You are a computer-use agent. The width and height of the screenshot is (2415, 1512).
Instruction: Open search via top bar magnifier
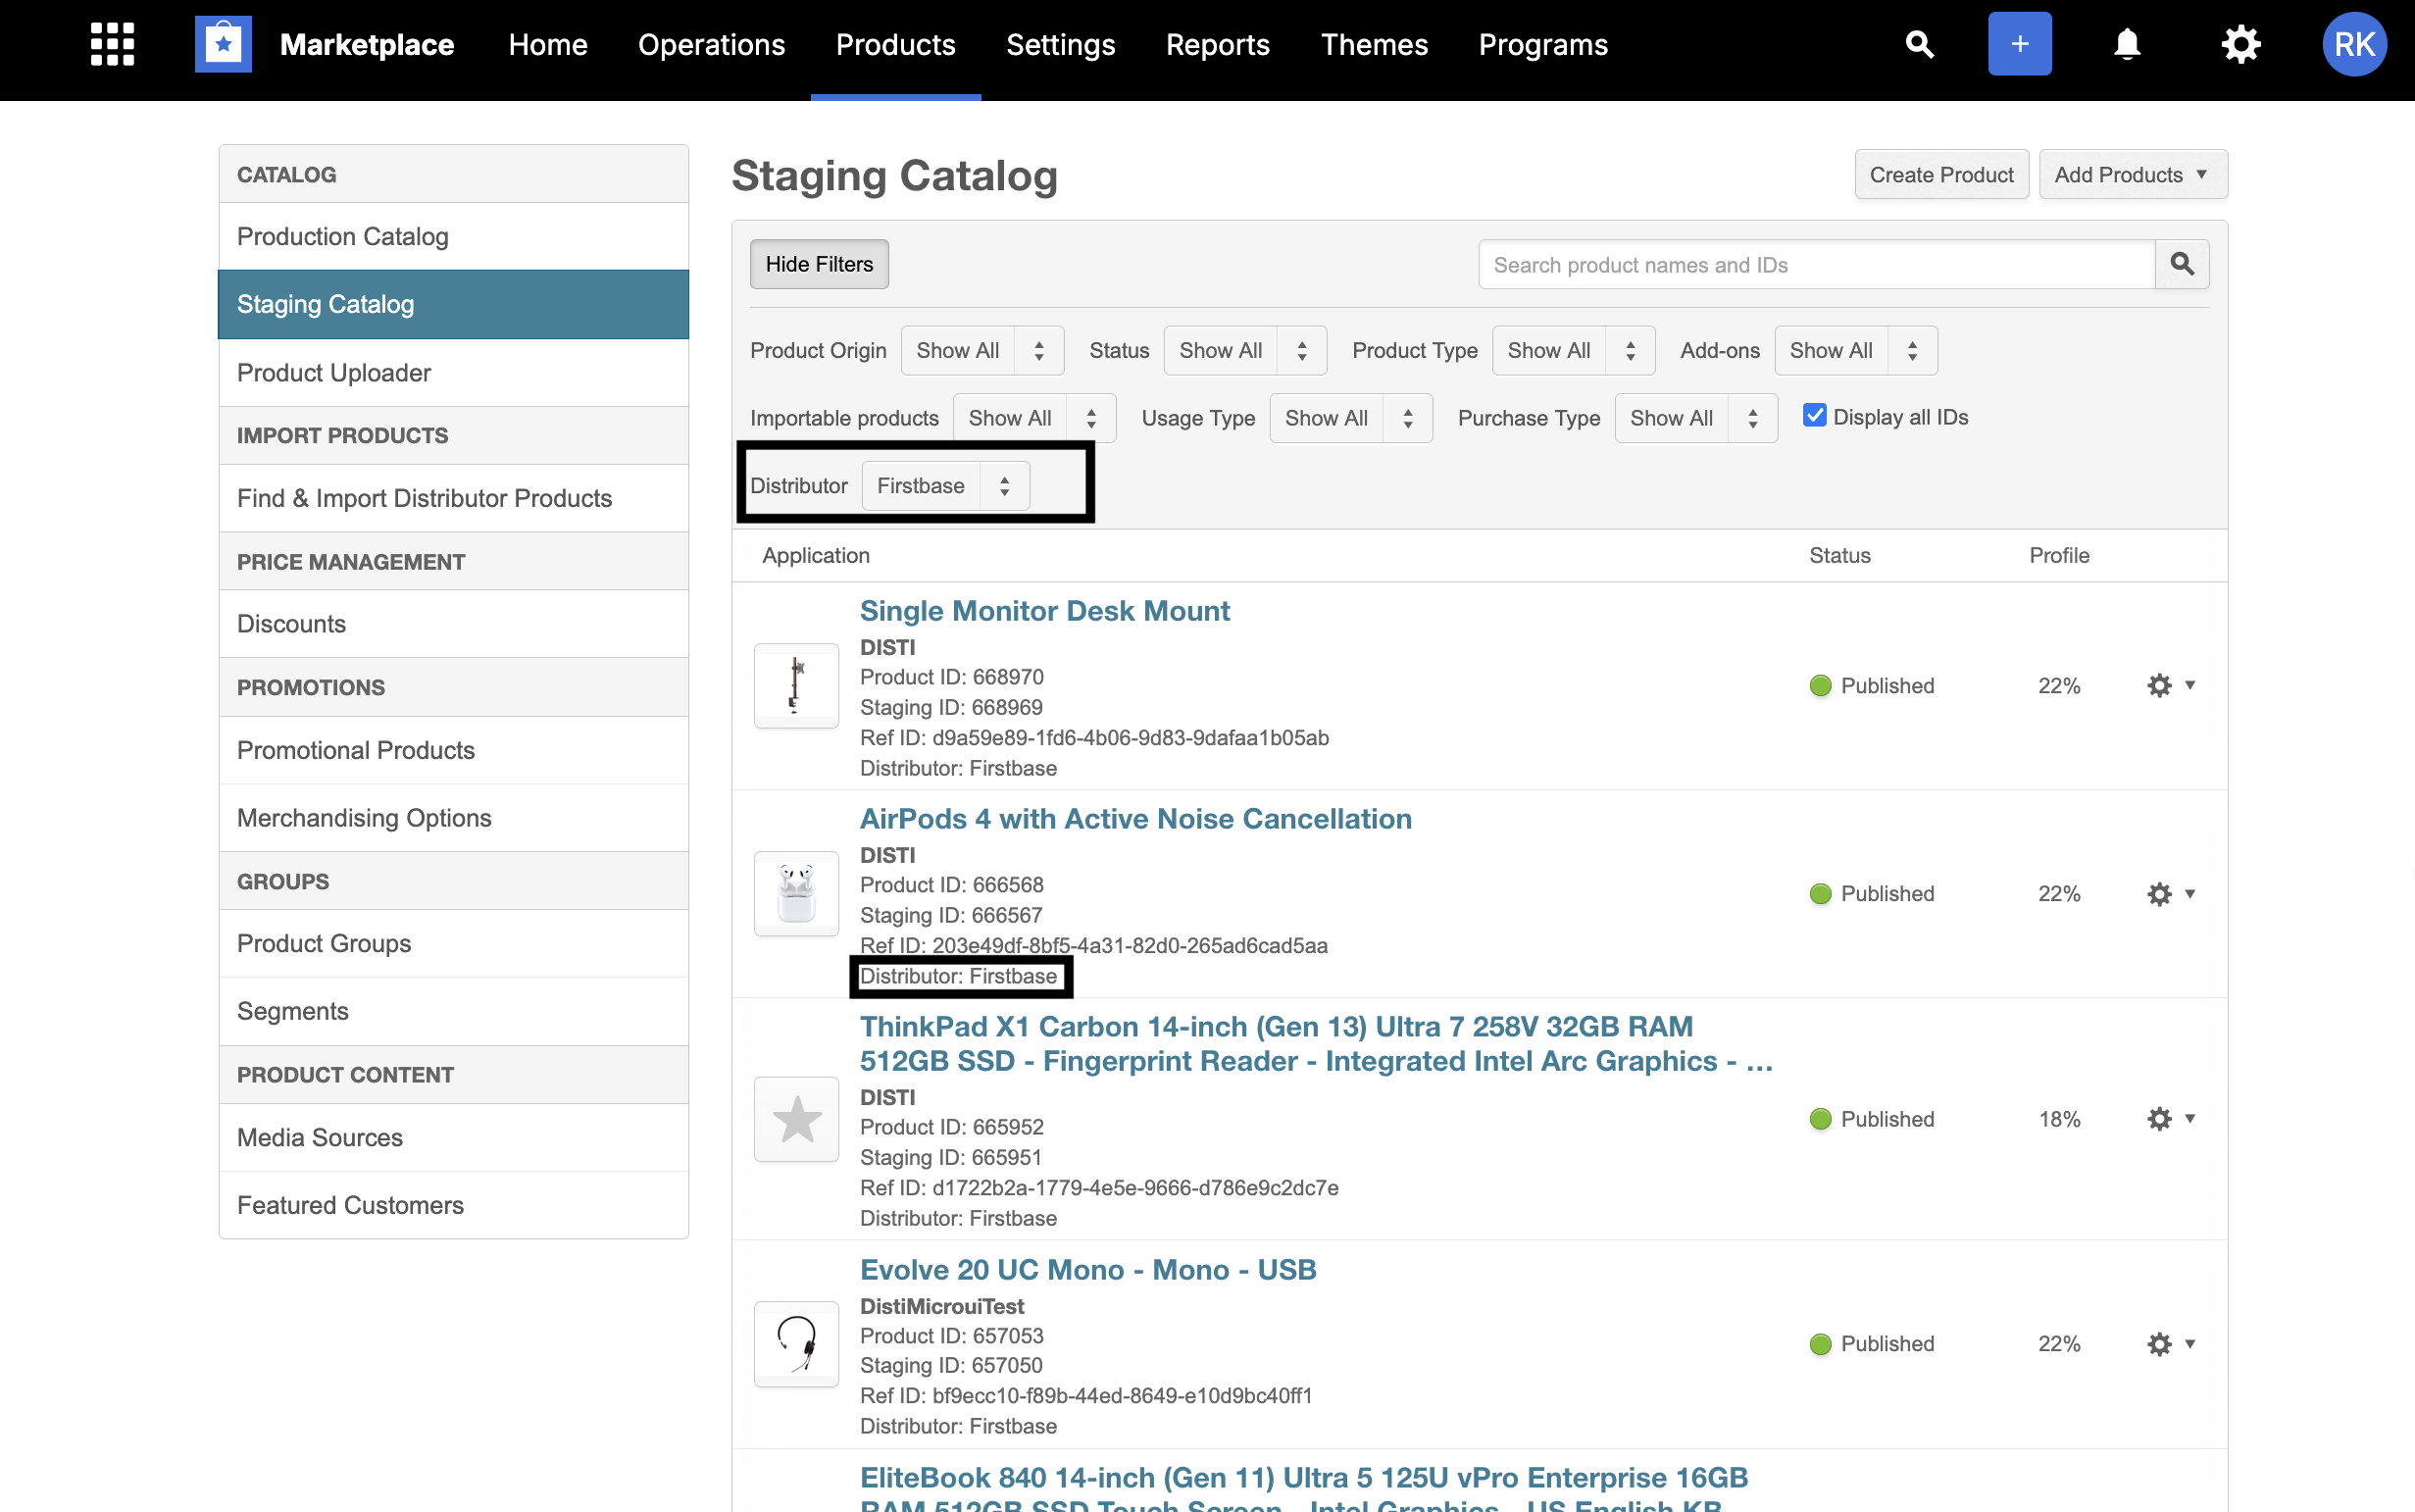pos(1919,44)
